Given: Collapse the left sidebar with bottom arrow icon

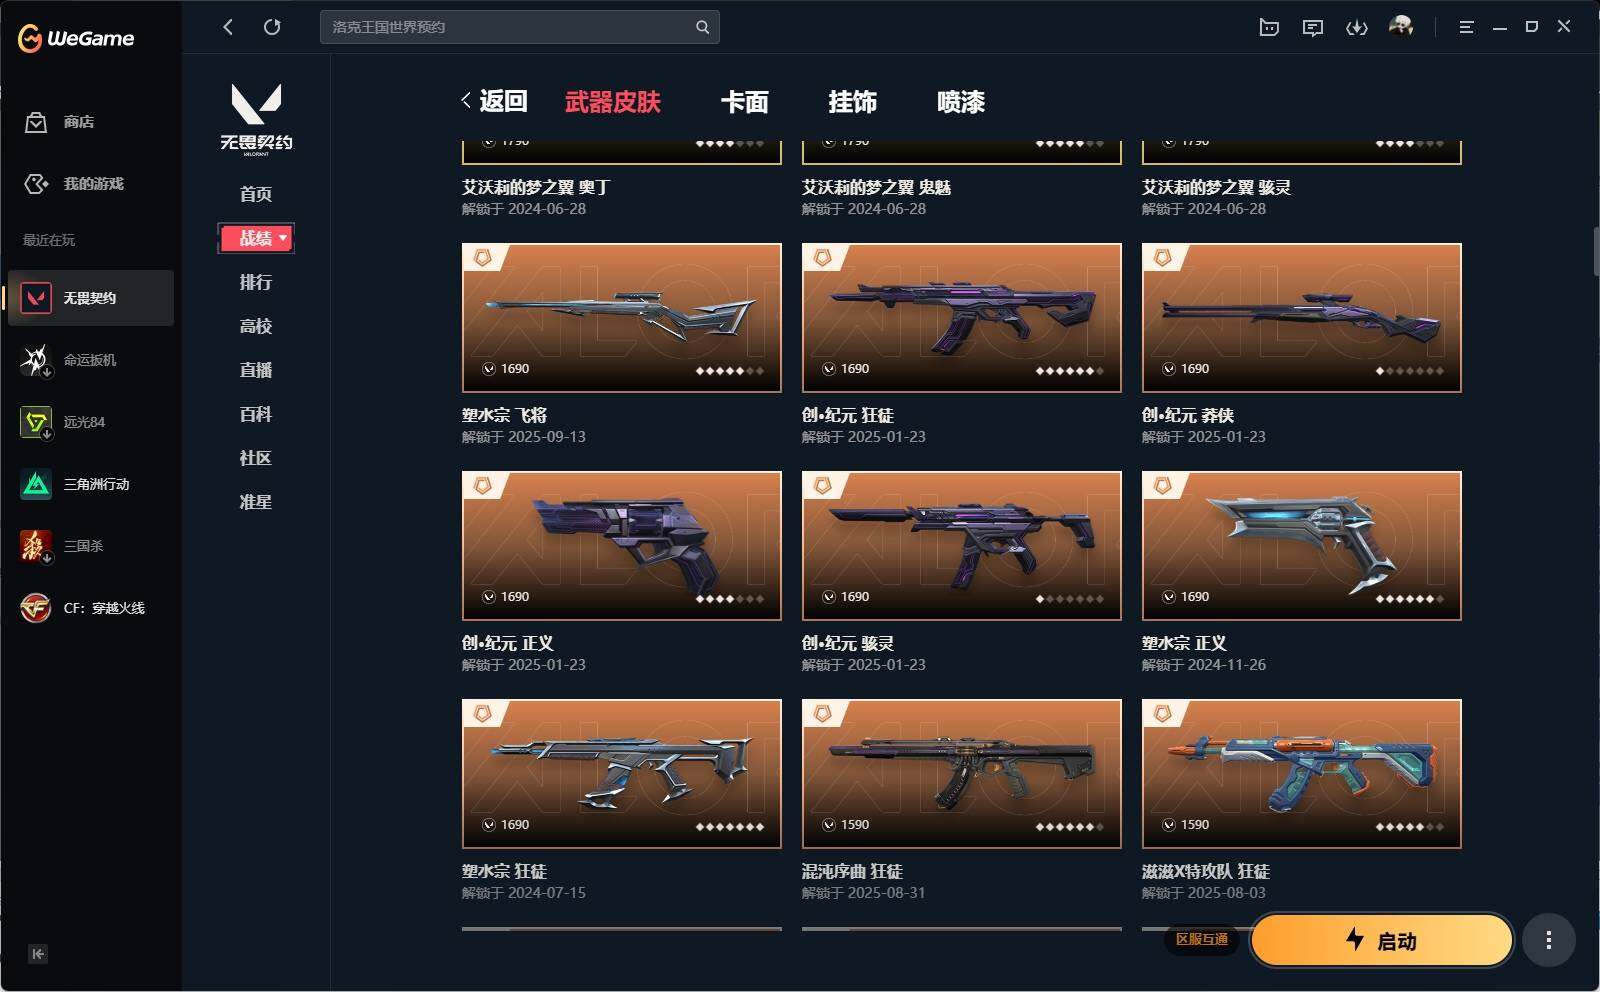Looking at the screenshot, I should coord(38,954).
